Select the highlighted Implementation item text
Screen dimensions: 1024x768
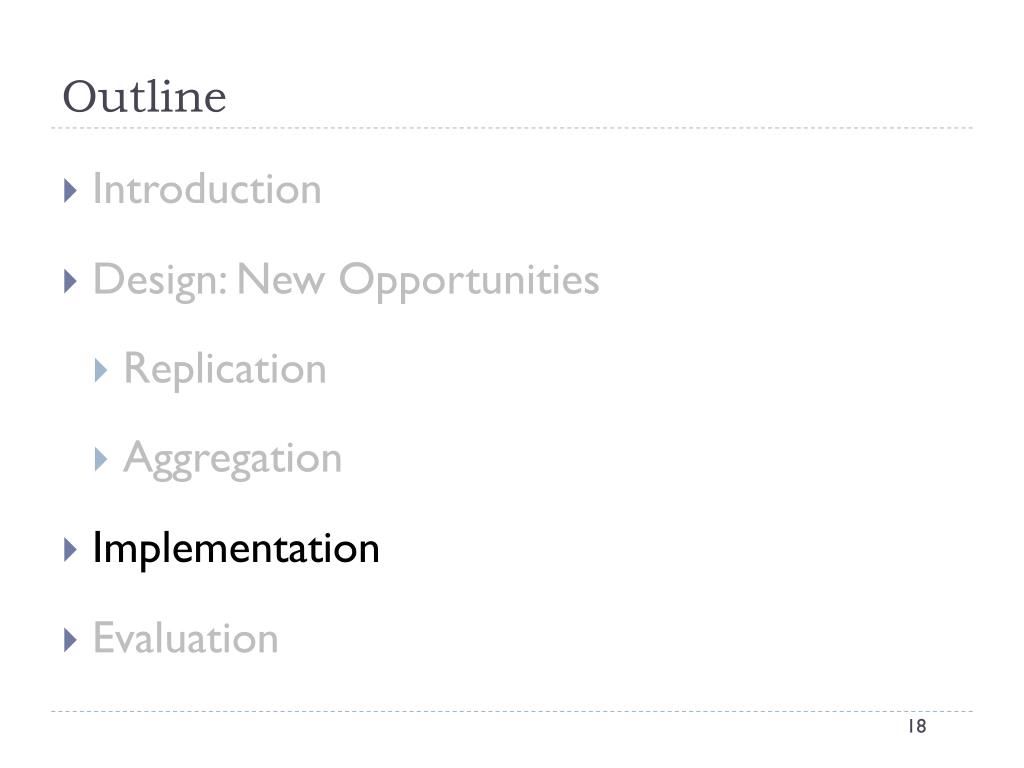click(236, 549)
